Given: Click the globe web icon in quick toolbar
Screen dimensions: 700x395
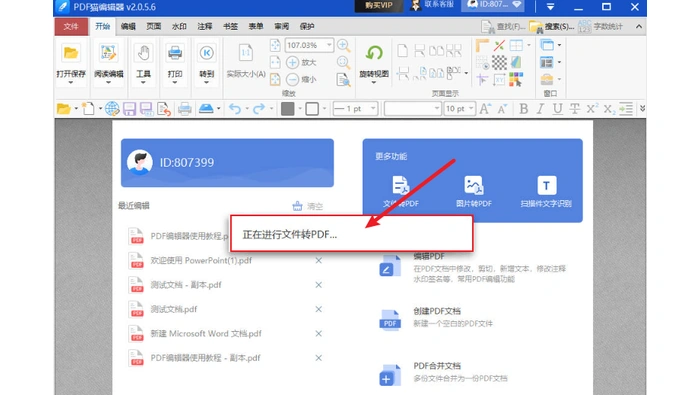Looking at the screenshot, I should coord(112,108).
